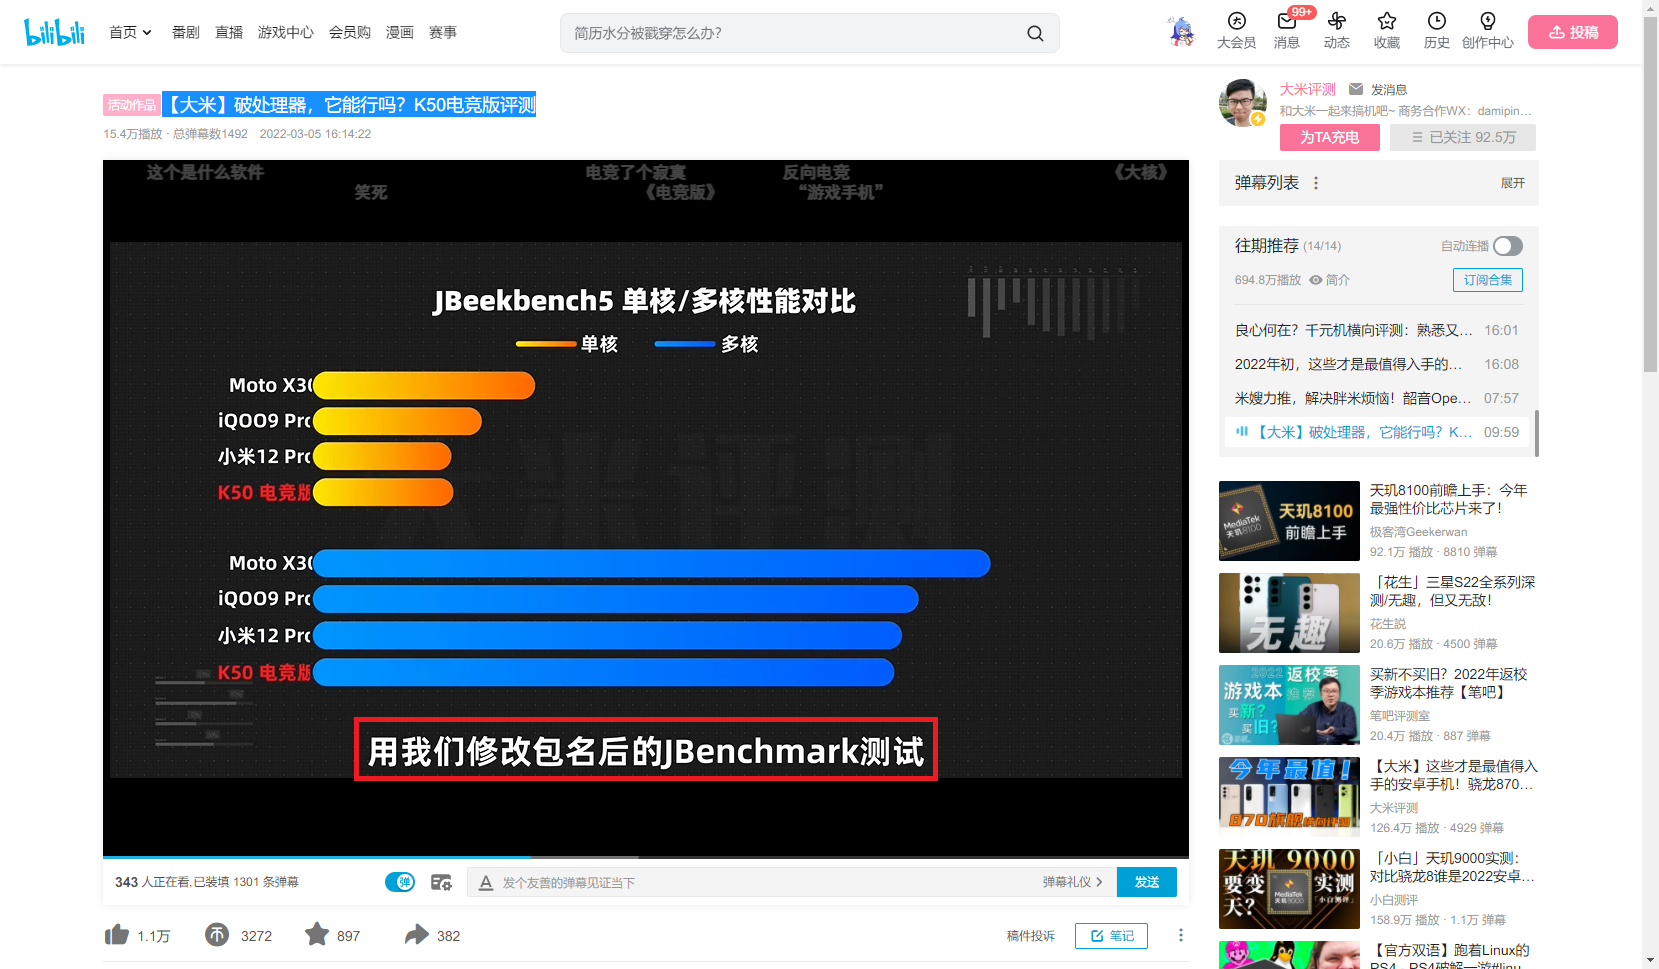
Task: Open the 收藏 favorites star icon
Action: 1387,31
